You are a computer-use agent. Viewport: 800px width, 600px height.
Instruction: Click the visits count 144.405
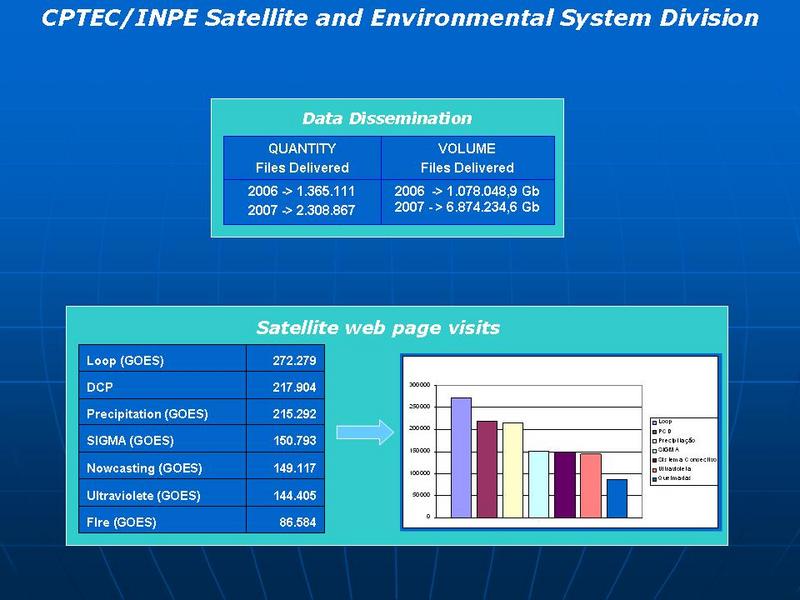coord(294,495)
